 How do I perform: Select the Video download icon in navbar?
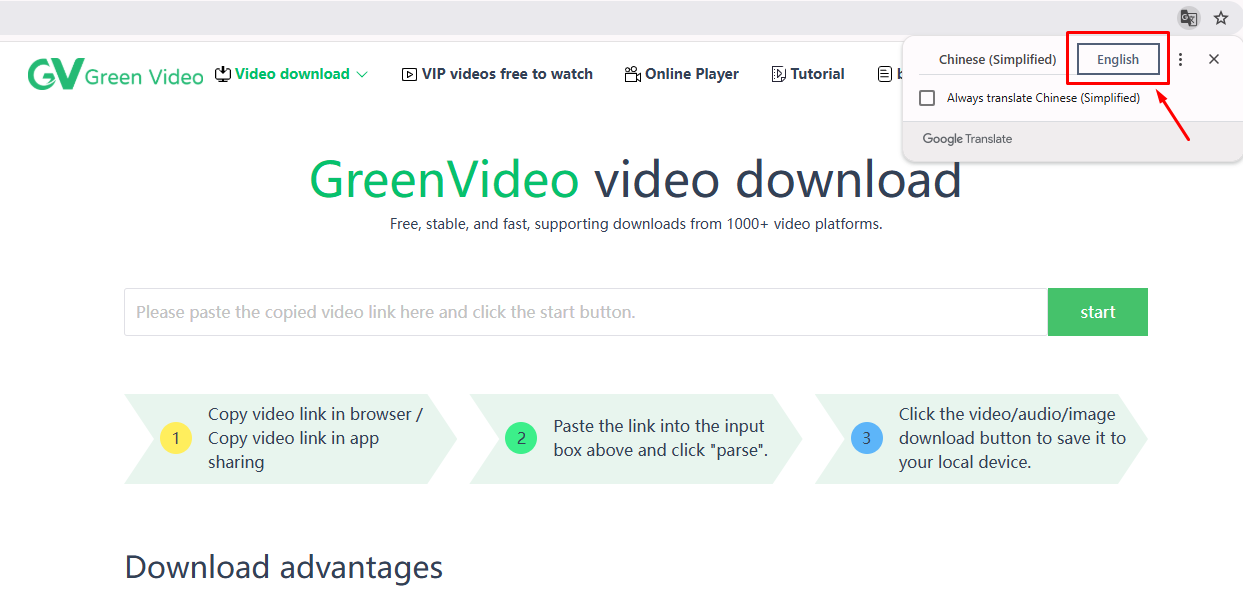coord(221,73)
